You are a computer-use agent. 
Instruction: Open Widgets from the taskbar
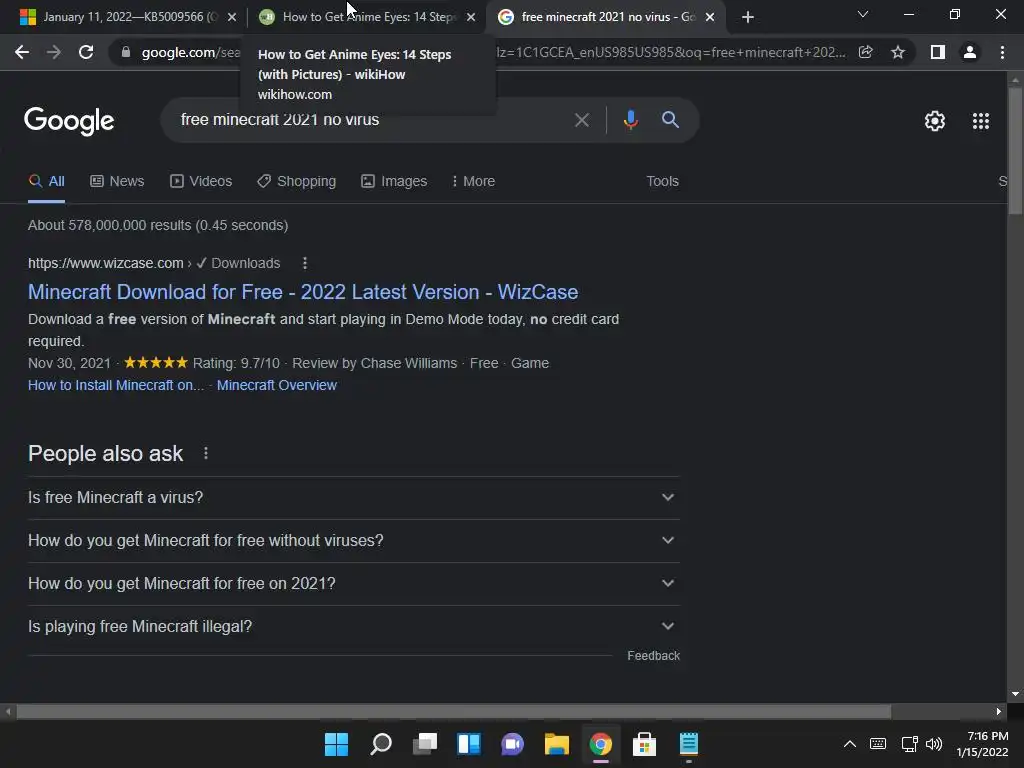(x=469, y=744)
